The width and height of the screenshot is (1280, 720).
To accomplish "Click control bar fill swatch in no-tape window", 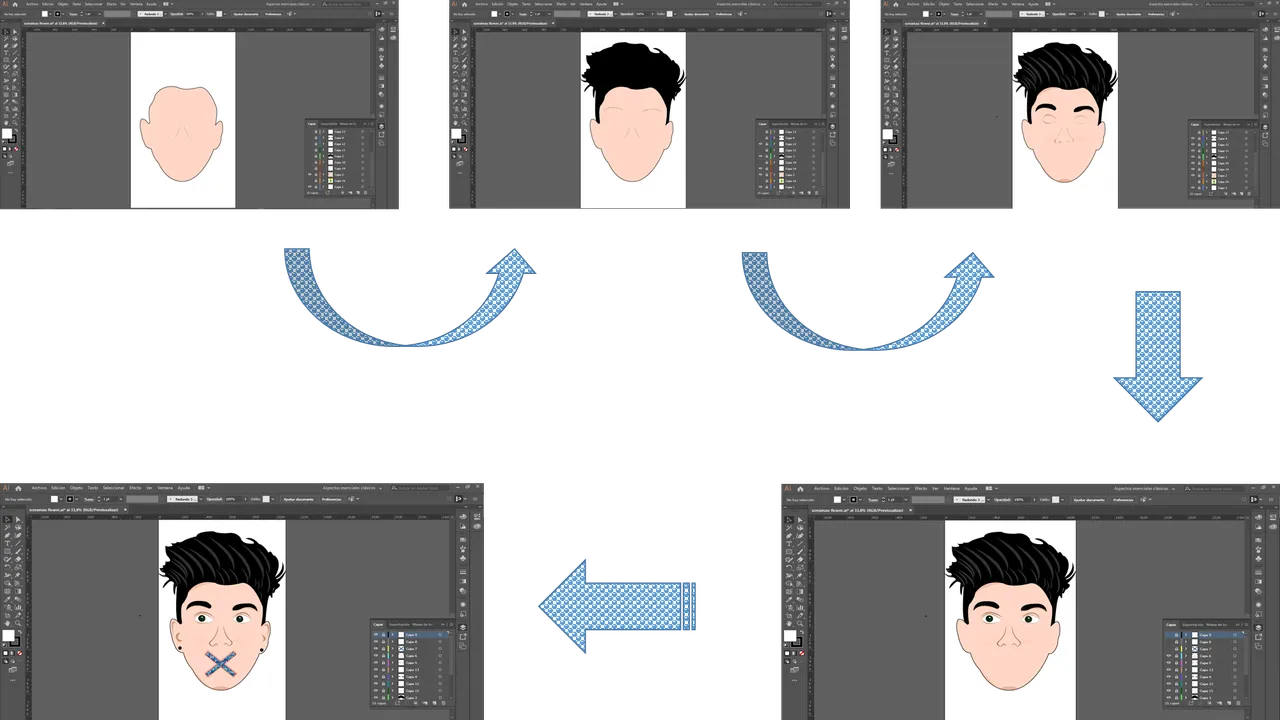I will (837, 500).
